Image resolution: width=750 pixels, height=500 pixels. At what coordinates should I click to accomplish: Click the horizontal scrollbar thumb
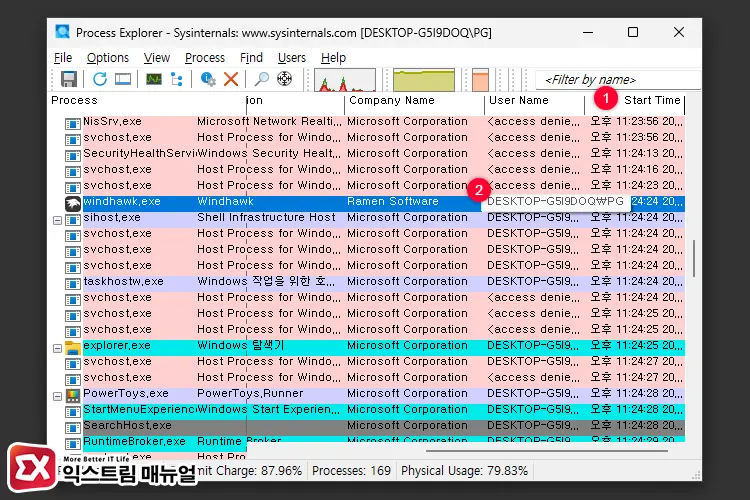[547, 451]
